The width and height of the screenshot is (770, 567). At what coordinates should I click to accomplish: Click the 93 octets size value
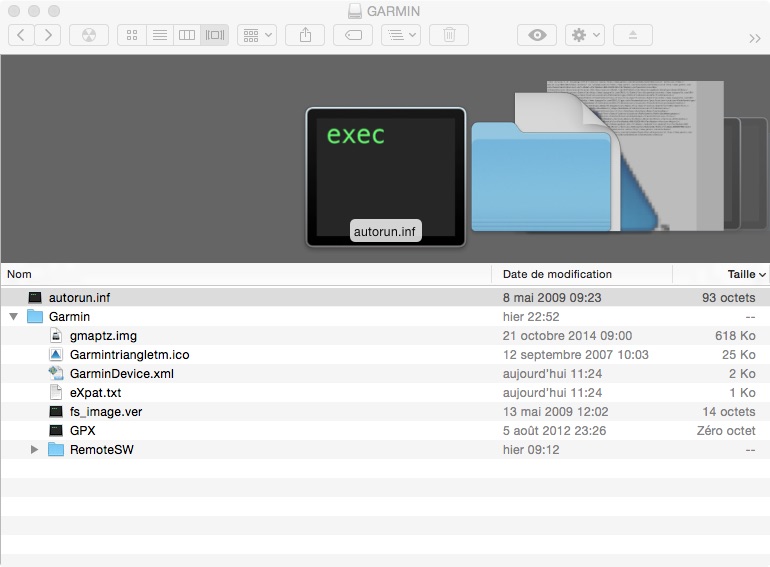[x=729, y=297]
